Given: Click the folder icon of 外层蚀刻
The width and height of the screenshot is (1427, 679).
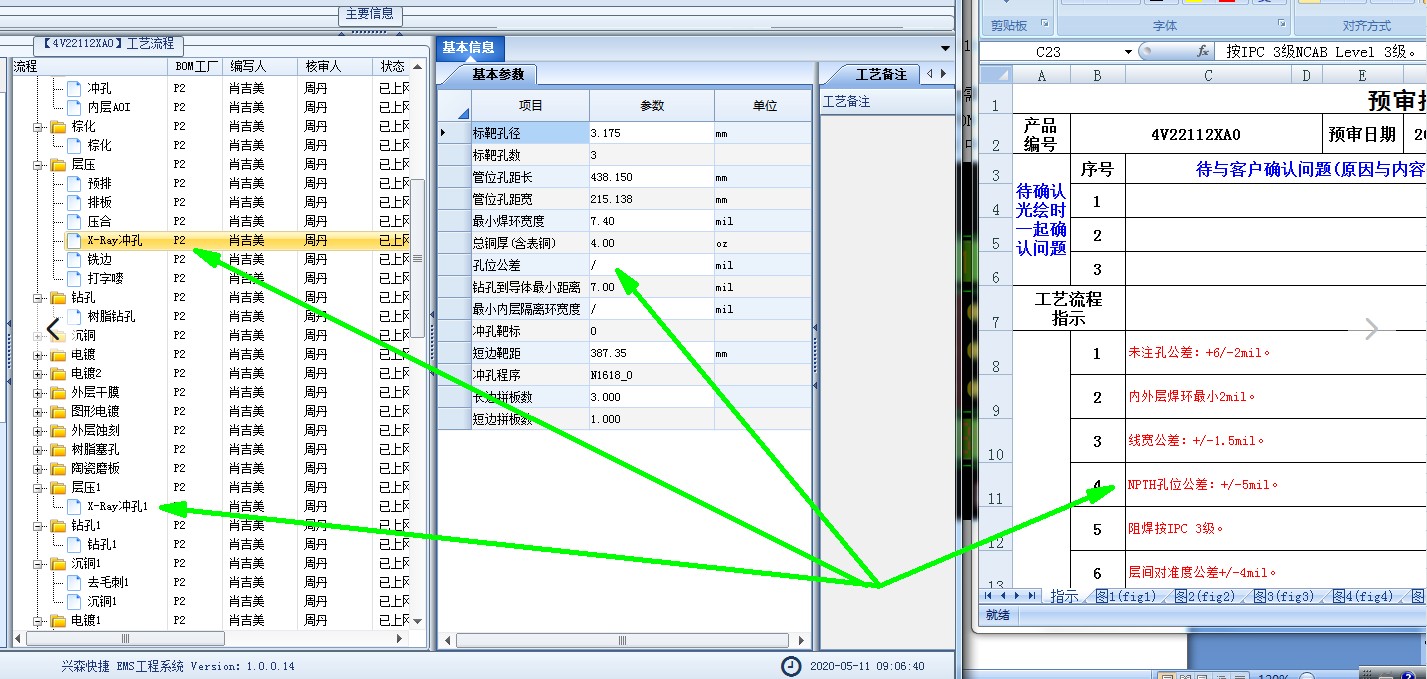Looking at the screenshot, I should click(58, 430).
